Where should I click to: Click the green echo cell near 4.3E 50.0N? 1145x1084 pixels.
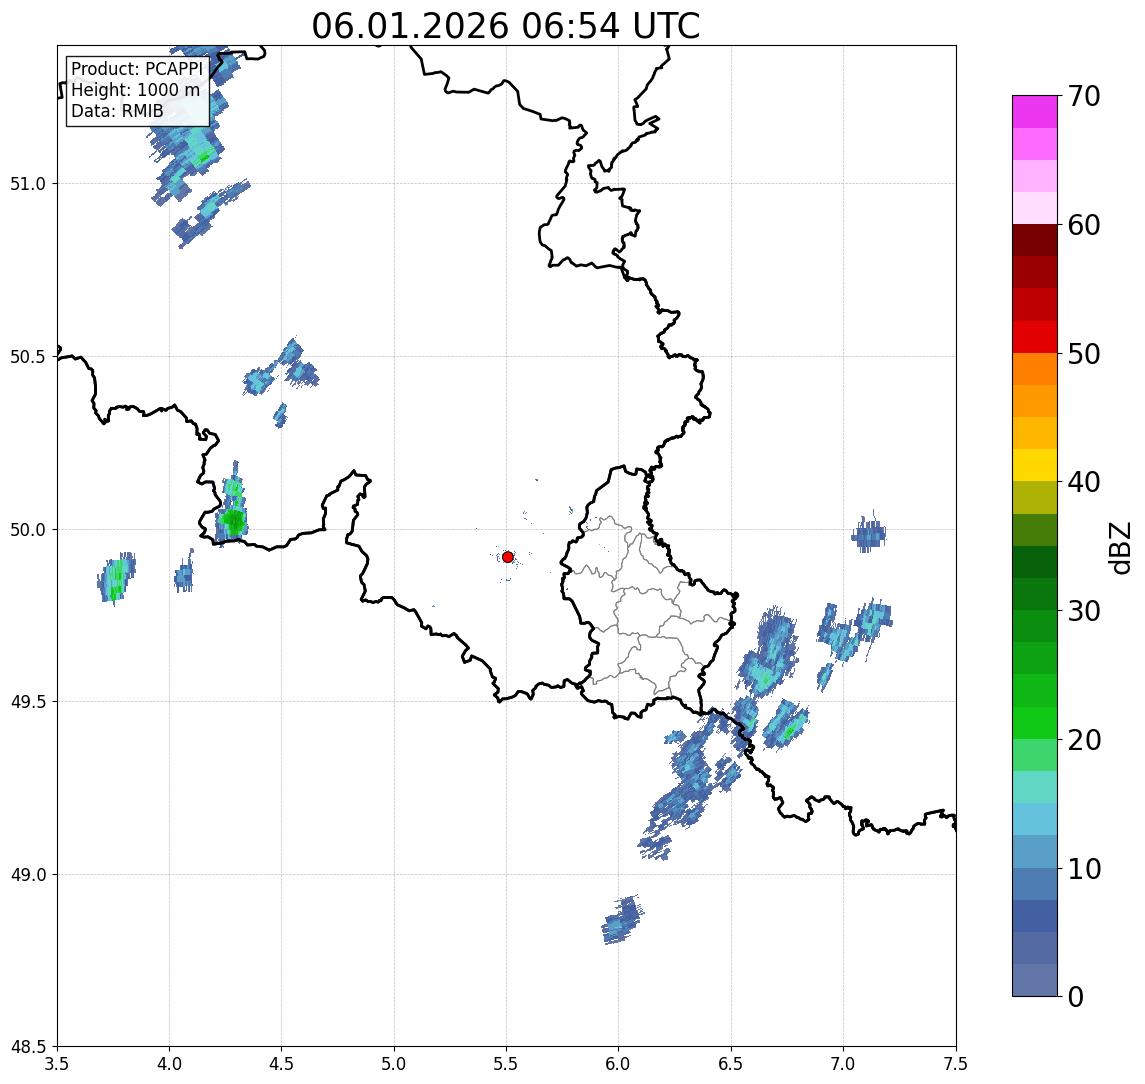[232, 520]
